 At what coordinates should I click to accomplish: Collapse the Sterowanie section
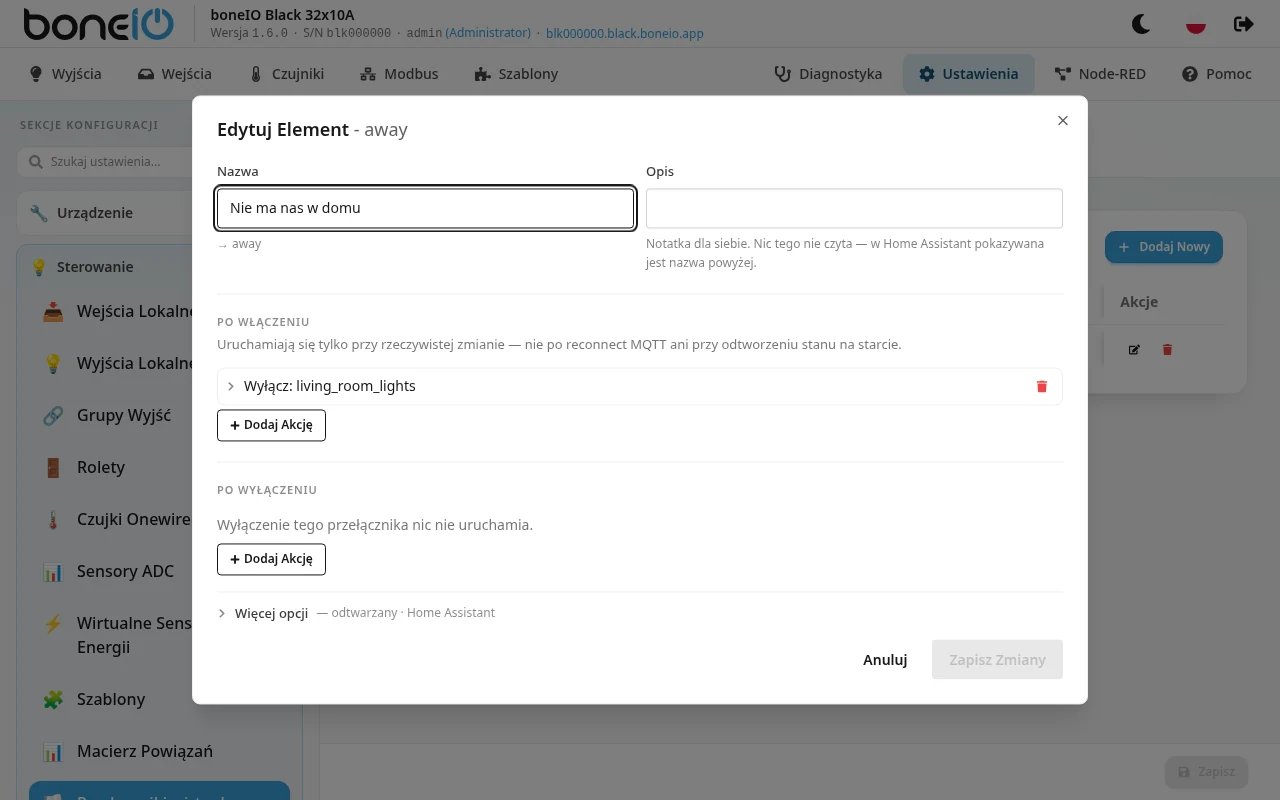(105, 267)
